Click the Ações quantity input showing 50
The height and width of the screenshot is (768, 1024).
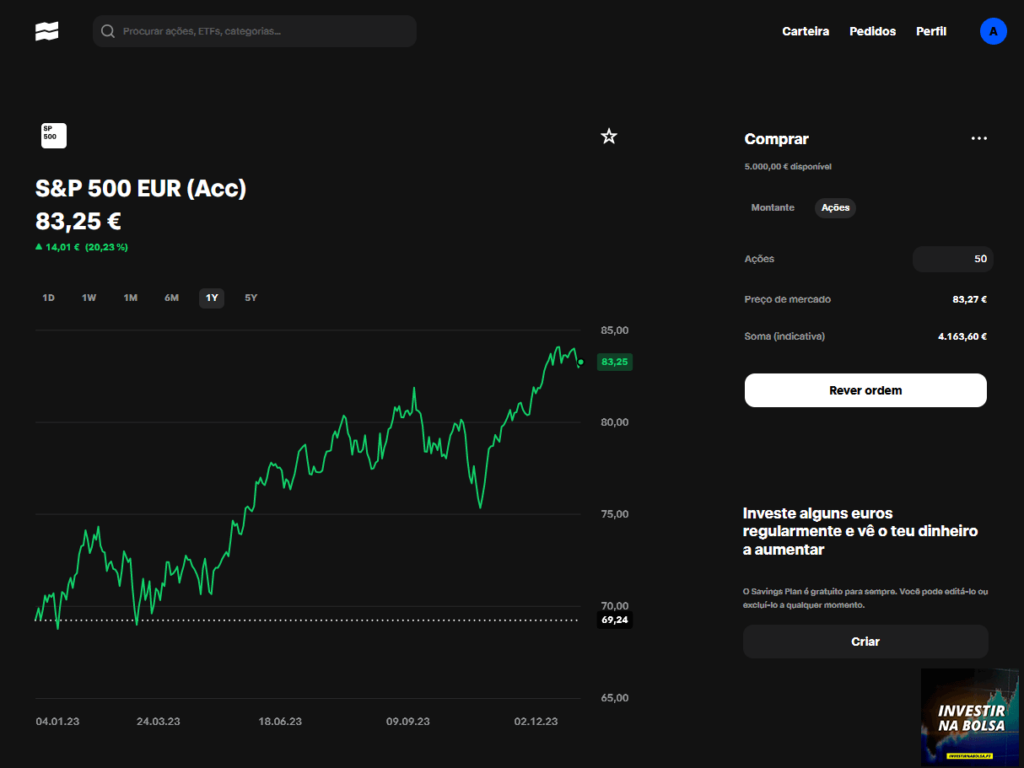pos(953,259)
